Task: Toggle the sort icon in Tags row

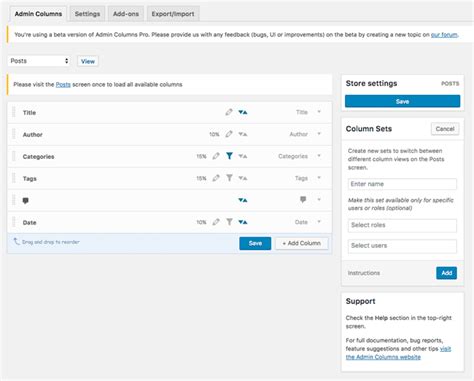Action: click(x=243, y=178)
